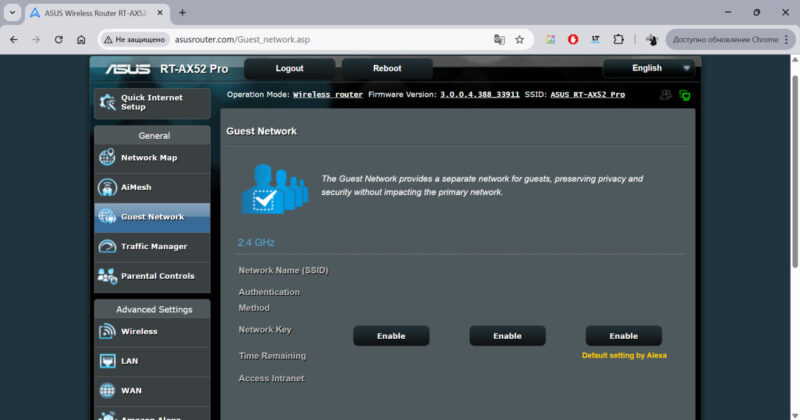Click the Traffic Manager gauge icon
This screenshot has width=800, height=420.
[x=107, y=246]
